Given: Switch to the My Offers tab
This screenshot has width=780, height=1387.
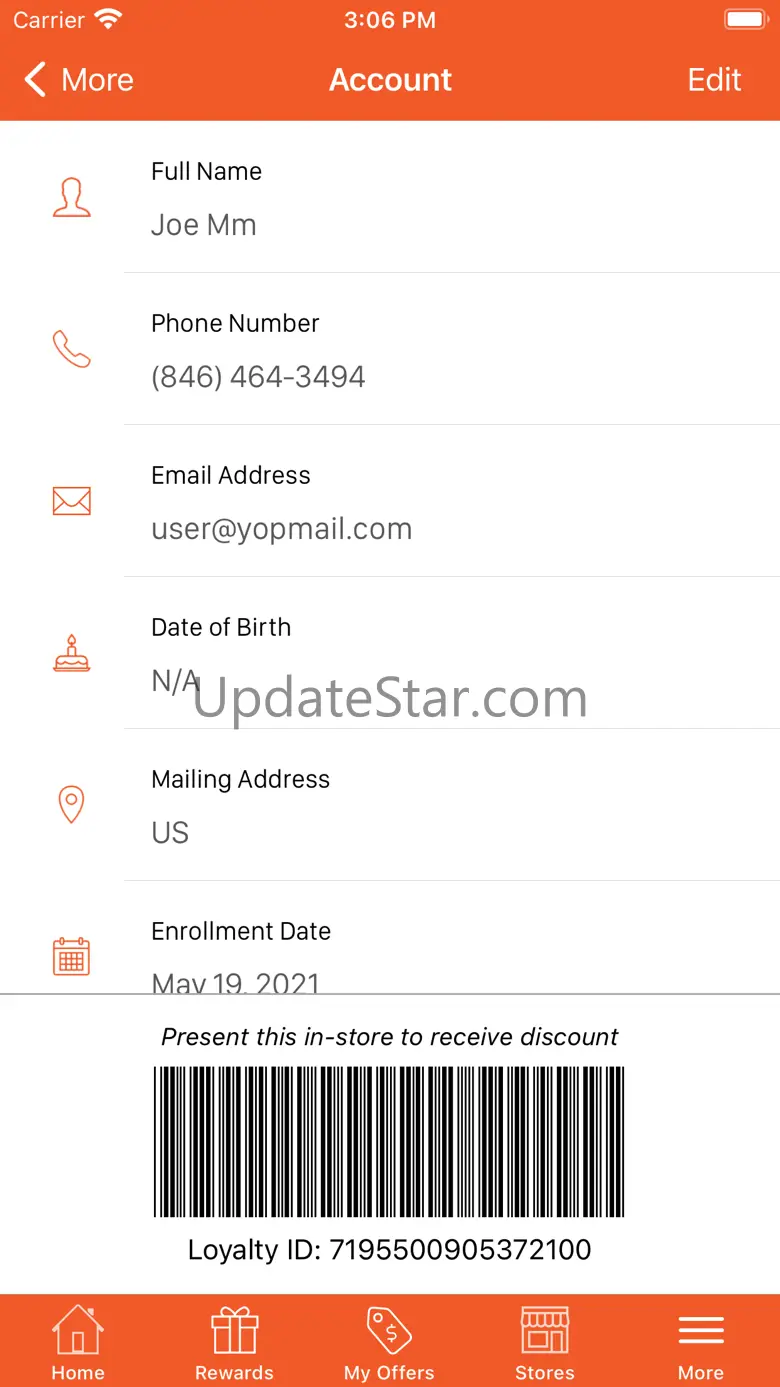Looking at the screenshot, I should (389, 1343).
